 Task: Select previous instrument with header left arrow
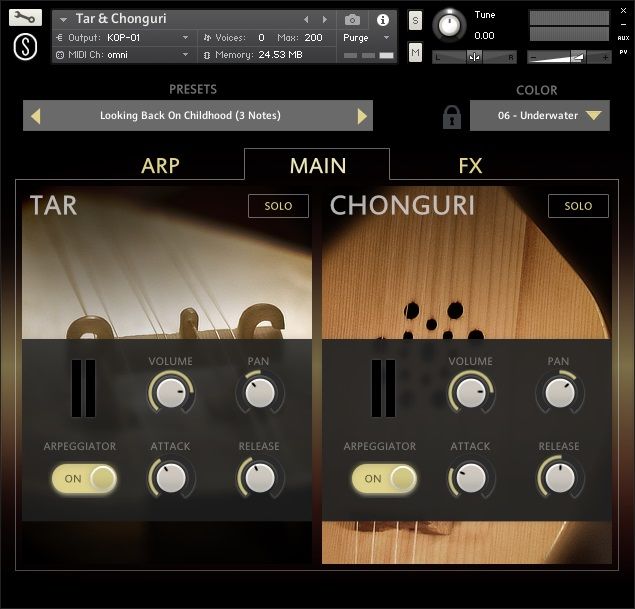click(x=306, y=19)
